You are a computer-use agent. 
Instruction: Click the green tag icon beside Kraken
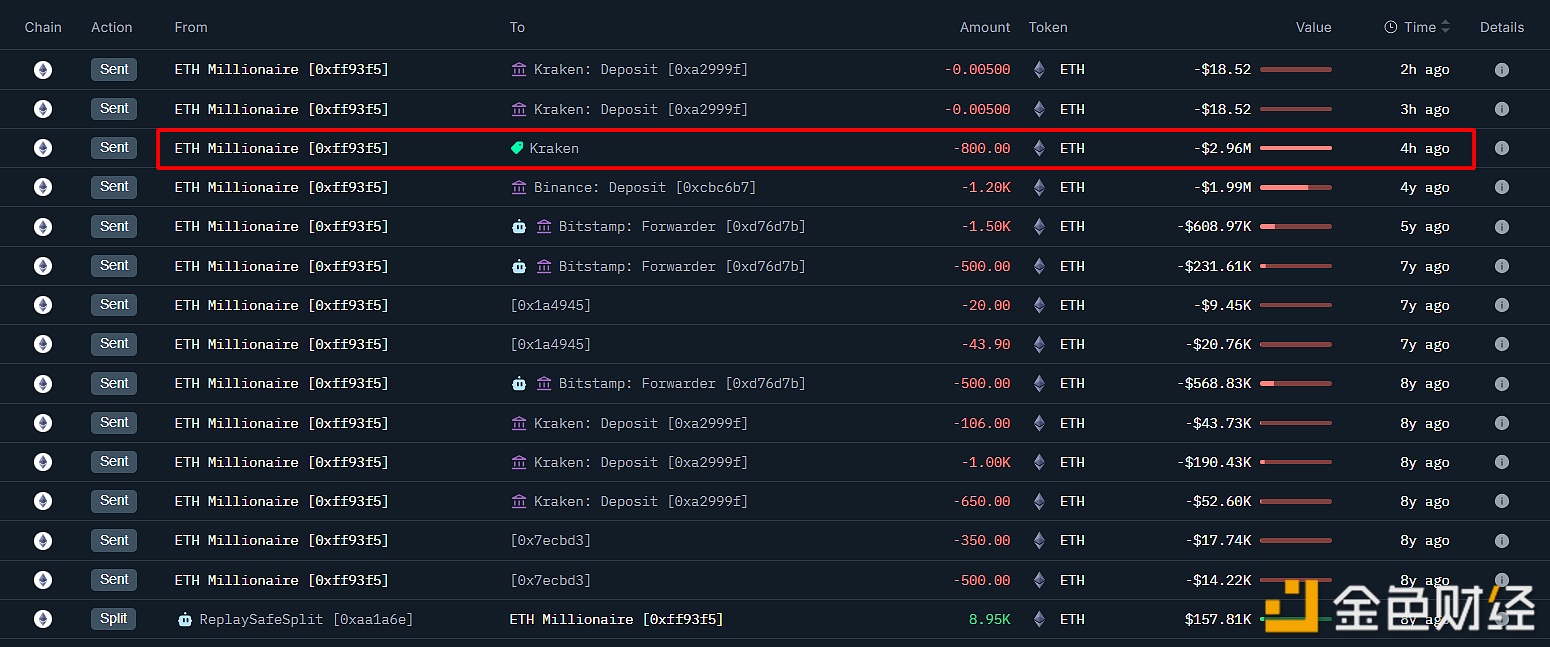point(517,148)
